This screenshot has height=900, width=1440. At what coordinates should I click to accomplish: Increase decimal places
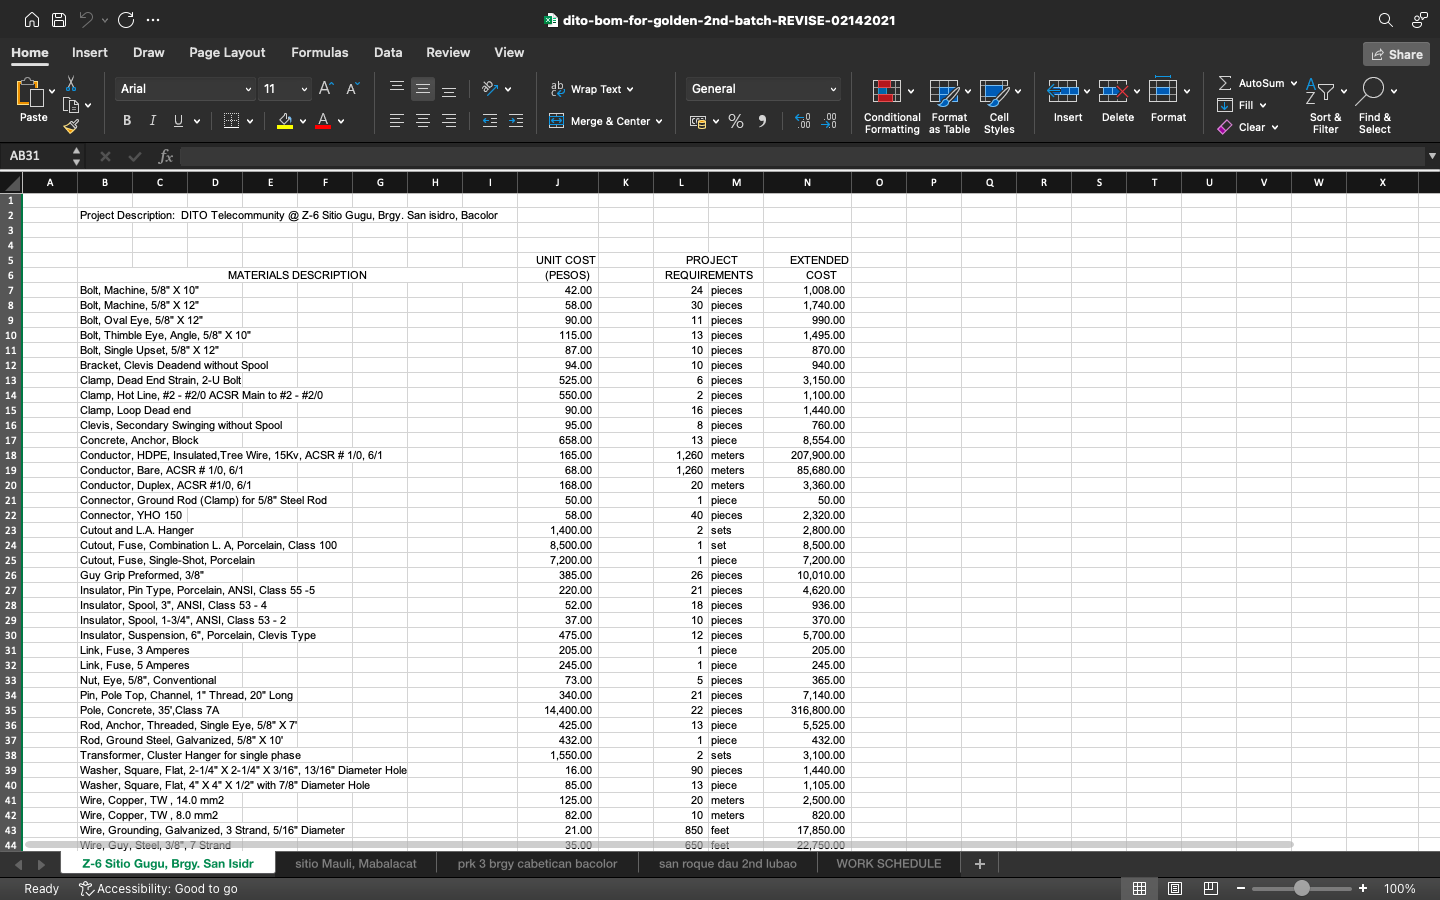click(x=803, y=121)
